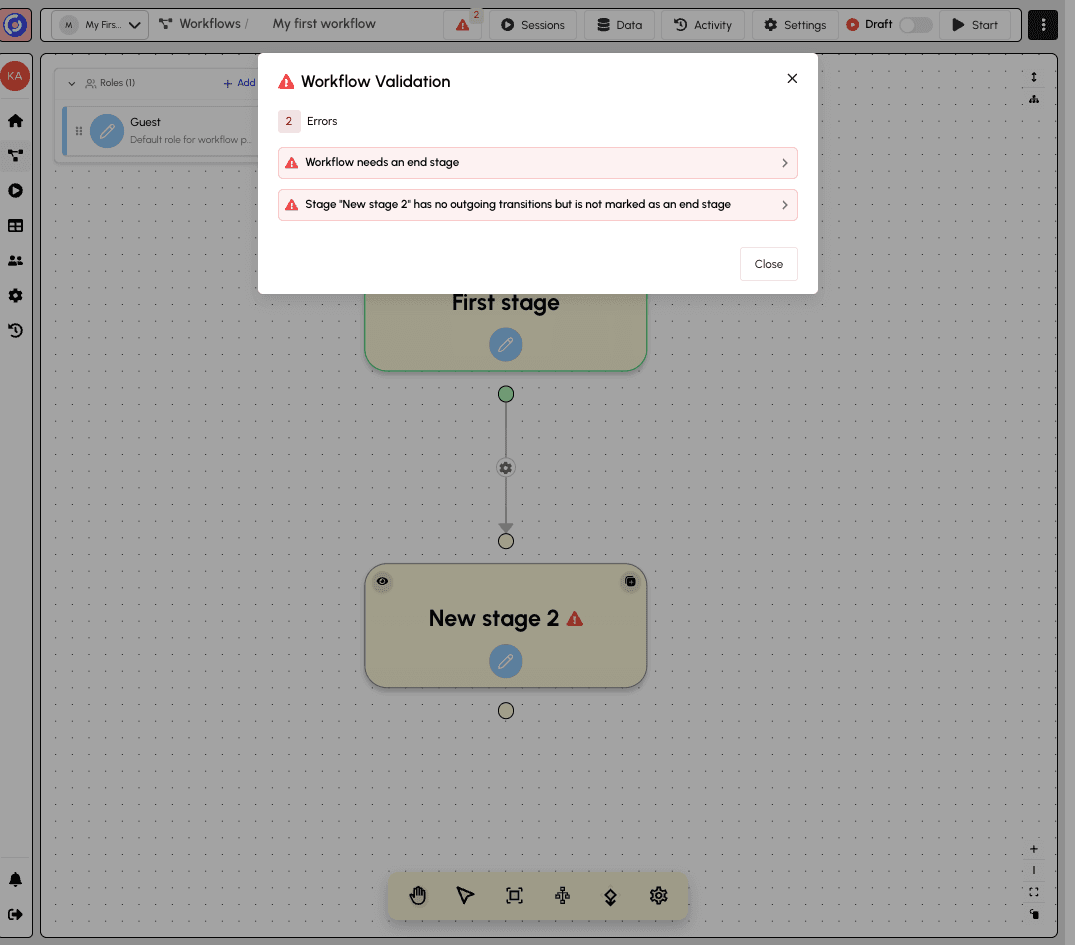Open the workflow editor icon in left sidebar
The image size is (1075, 945).
[x=15, y=155]
